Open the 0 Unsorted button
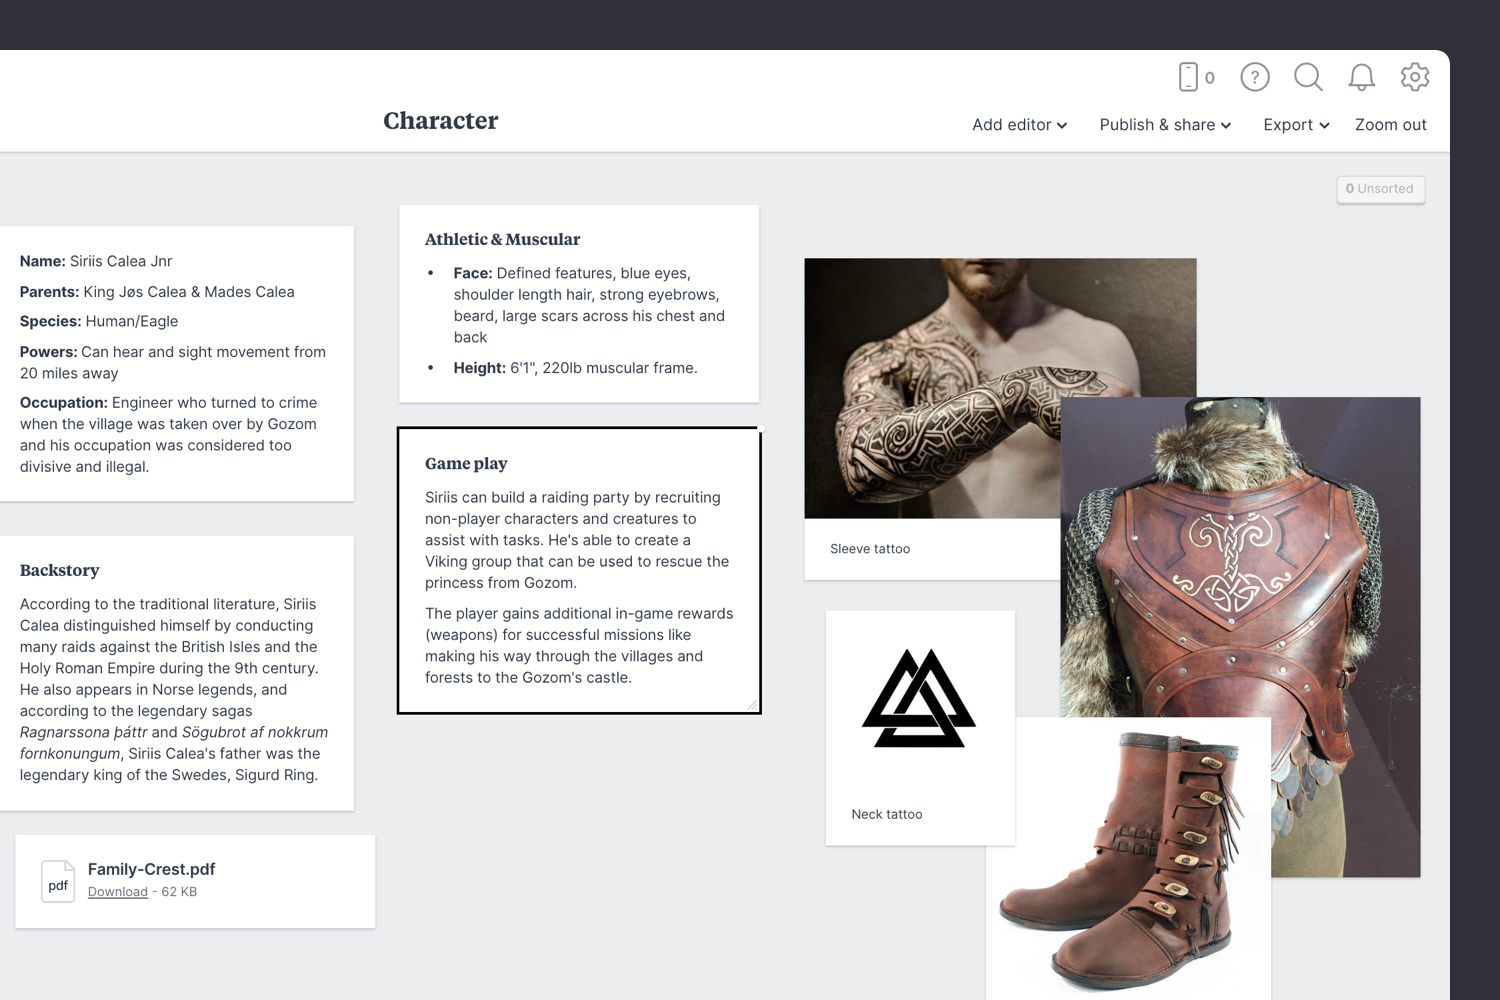Viewport: 1500px width, 1000px height. pyautogui.click(x=1380, y=189)
